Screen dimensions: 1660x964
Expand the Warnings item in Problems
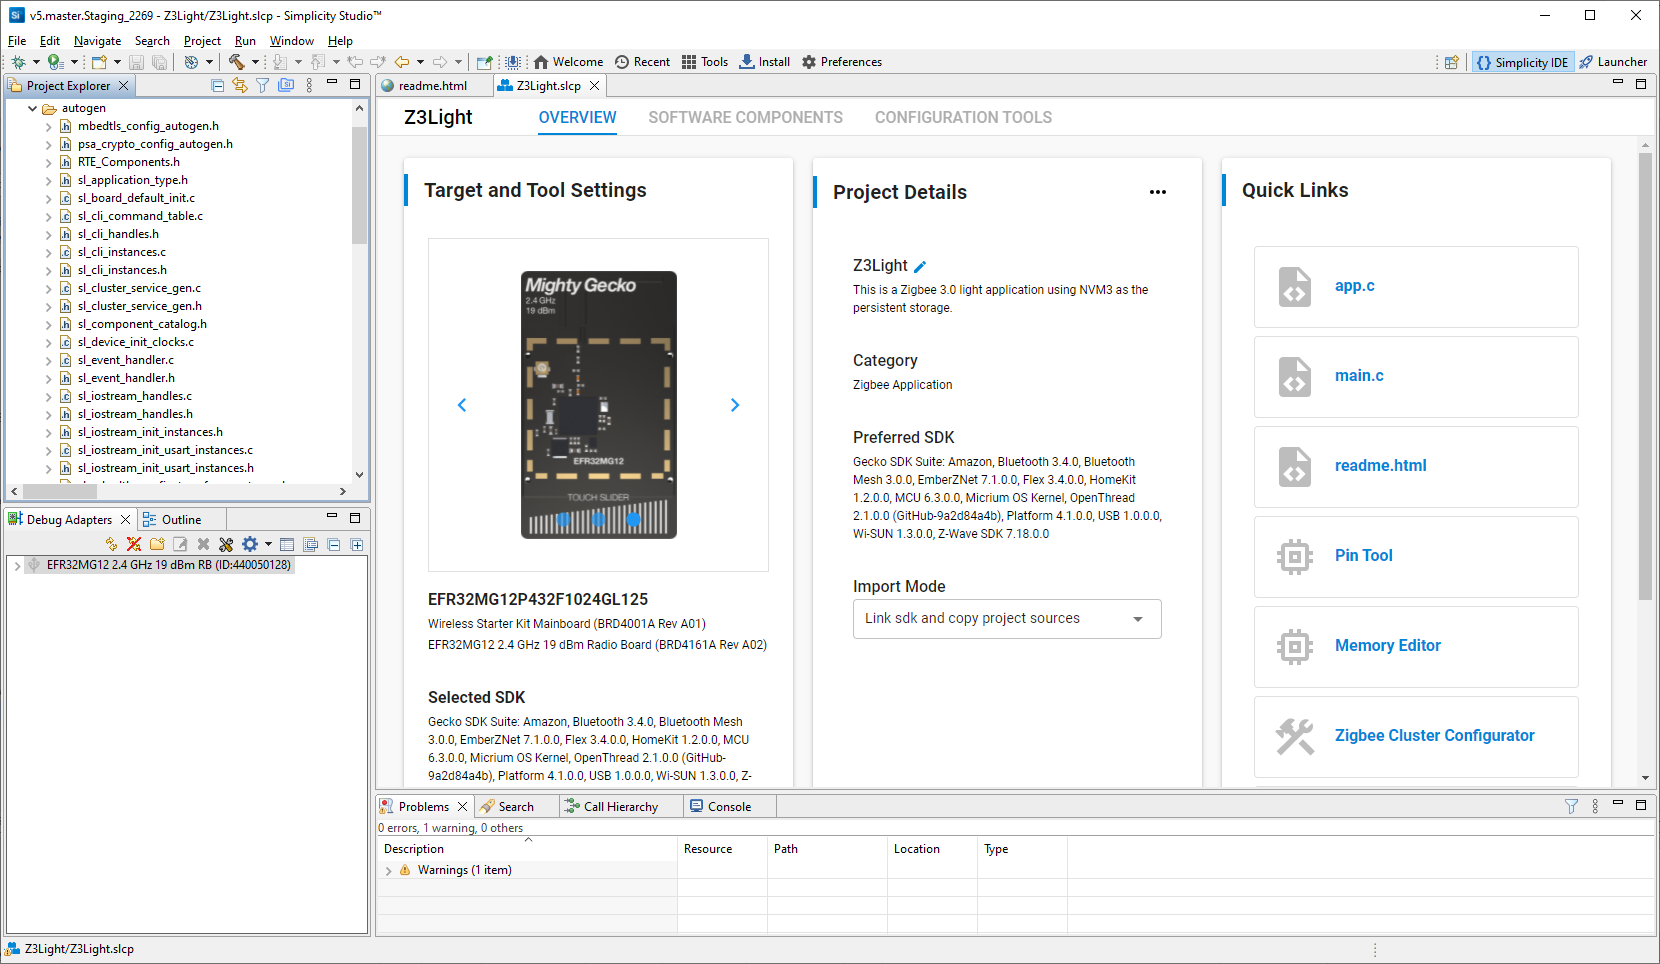tap(388, 871)
